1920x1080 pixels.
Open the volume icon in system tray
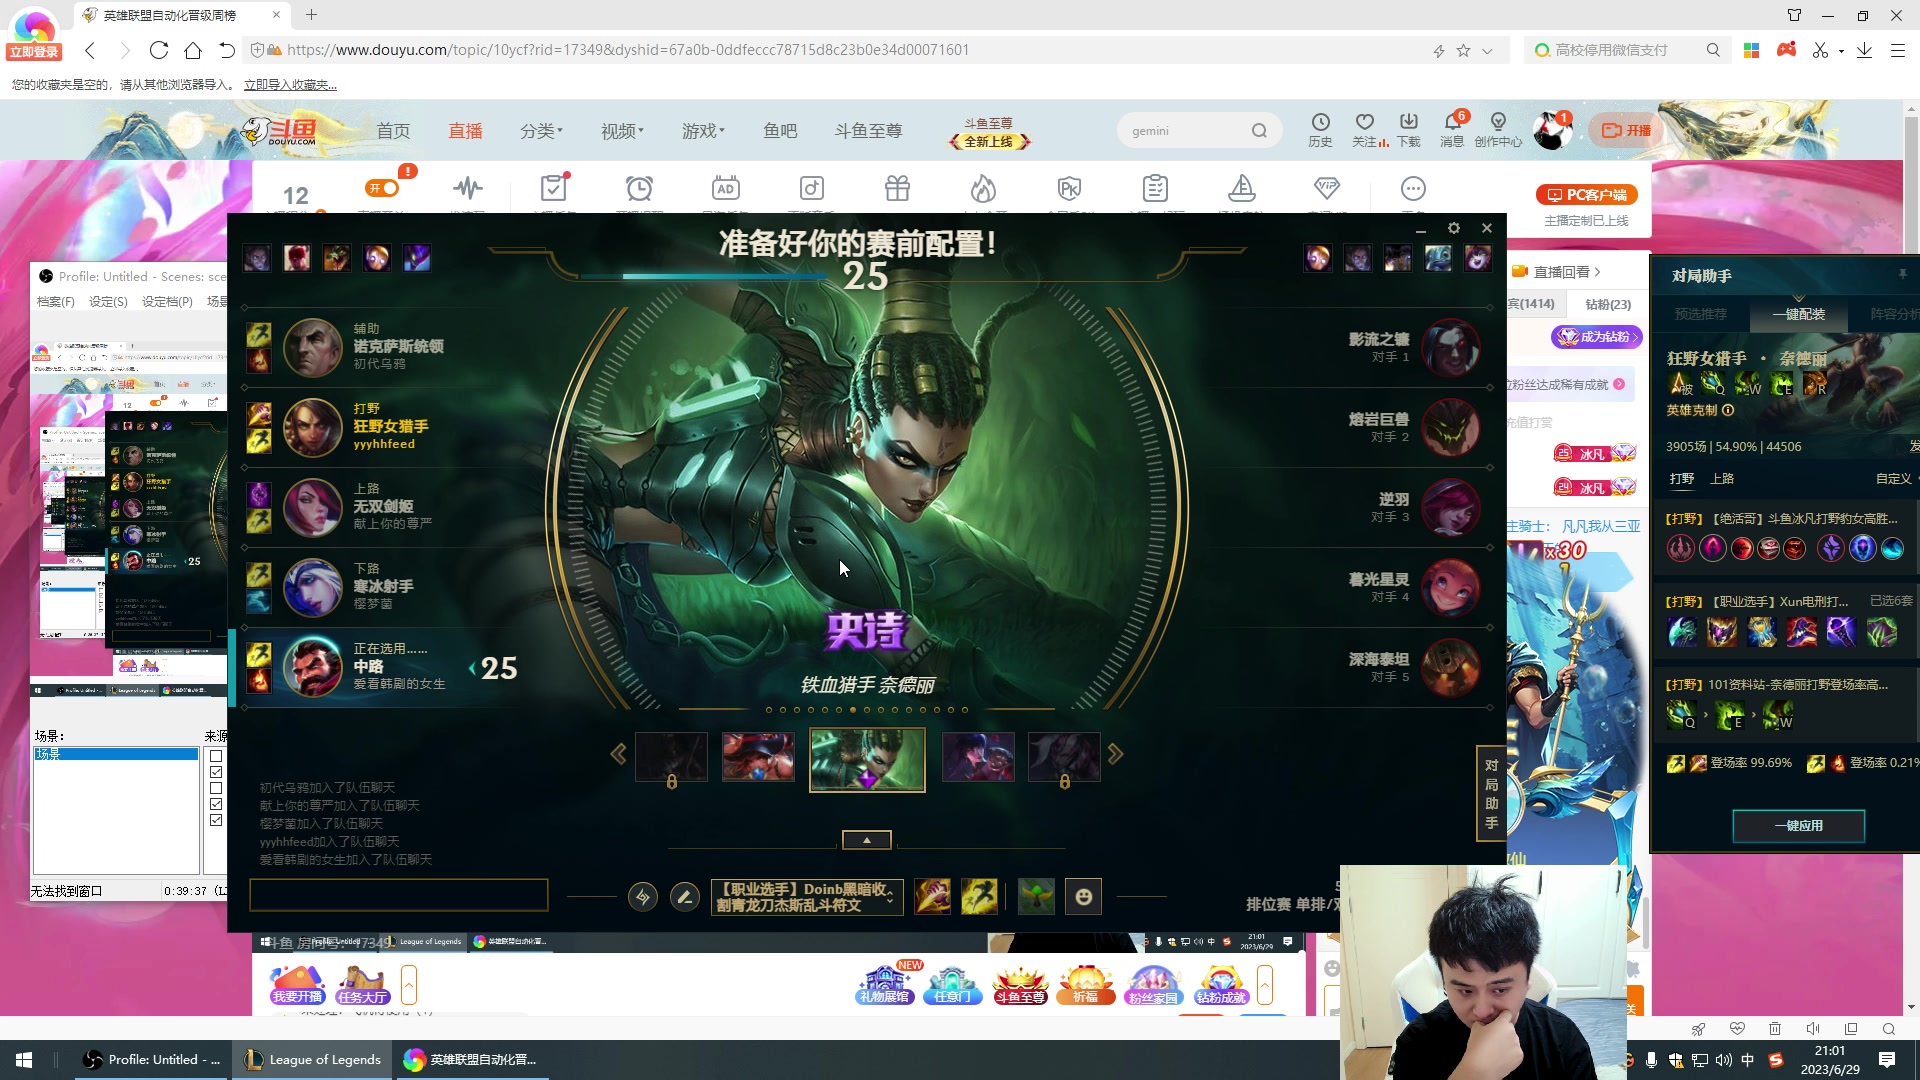1724,1060
